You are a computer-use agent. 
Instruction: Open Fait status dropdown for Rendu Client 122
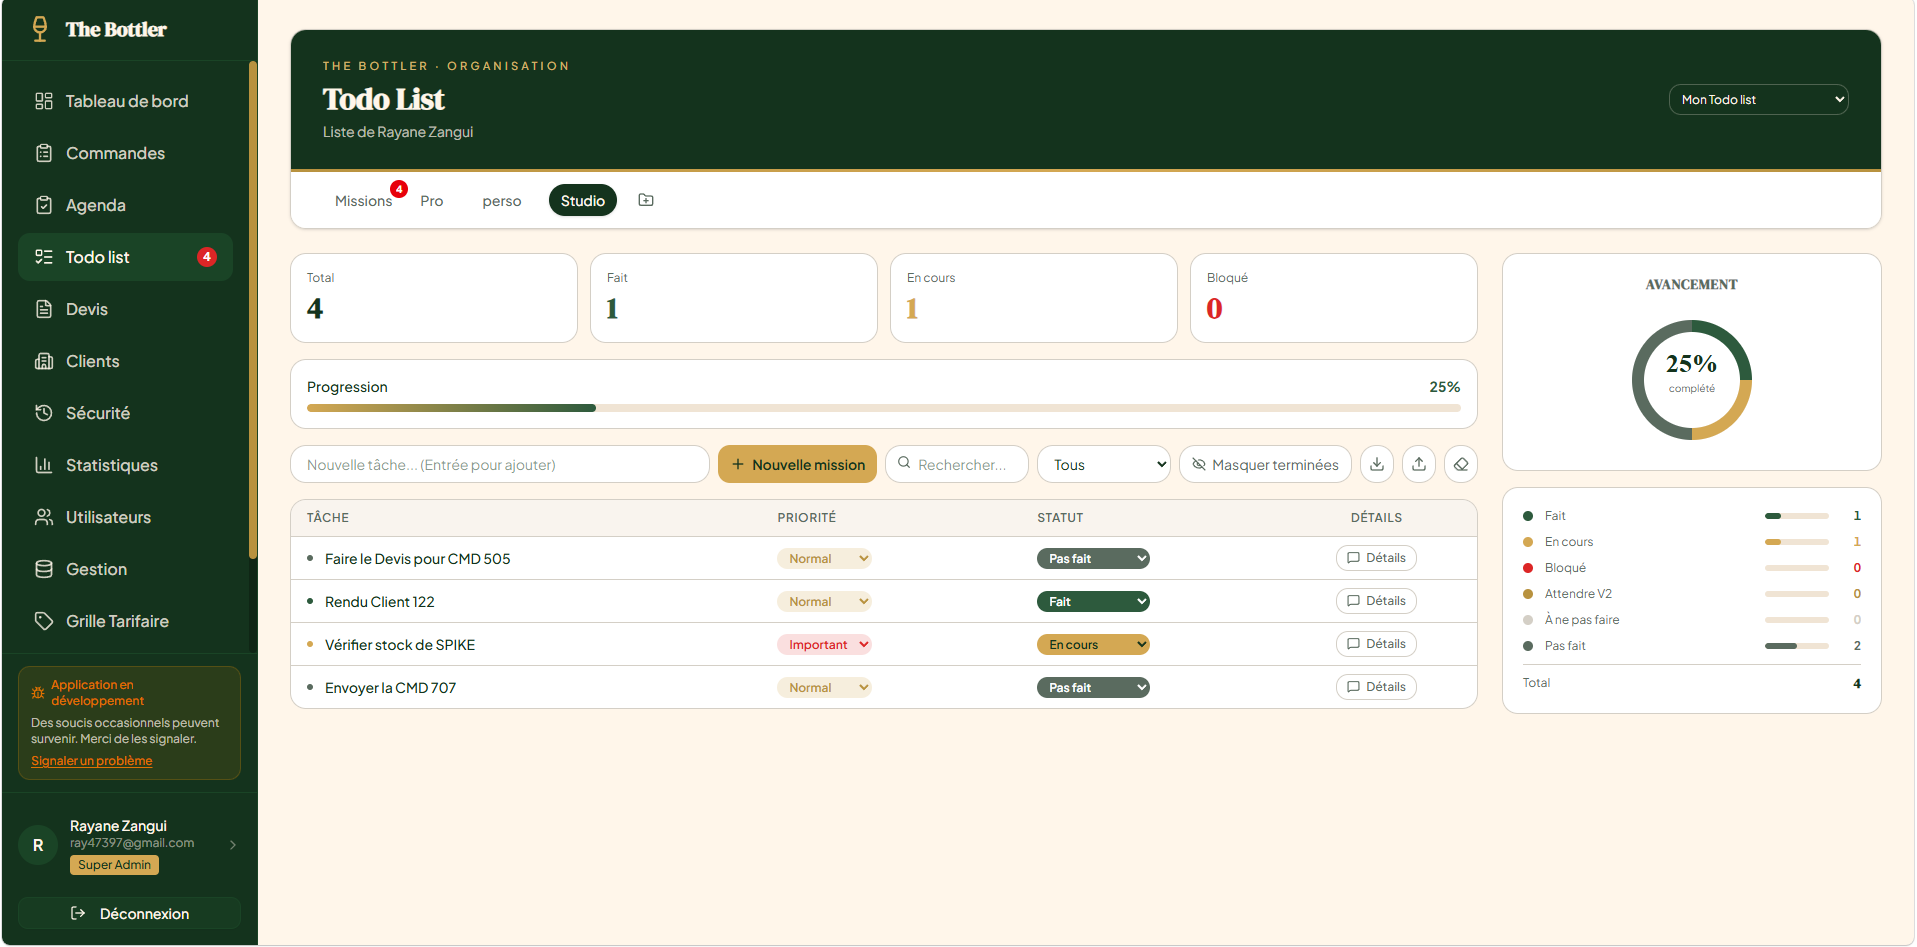tap(1093, 602)
